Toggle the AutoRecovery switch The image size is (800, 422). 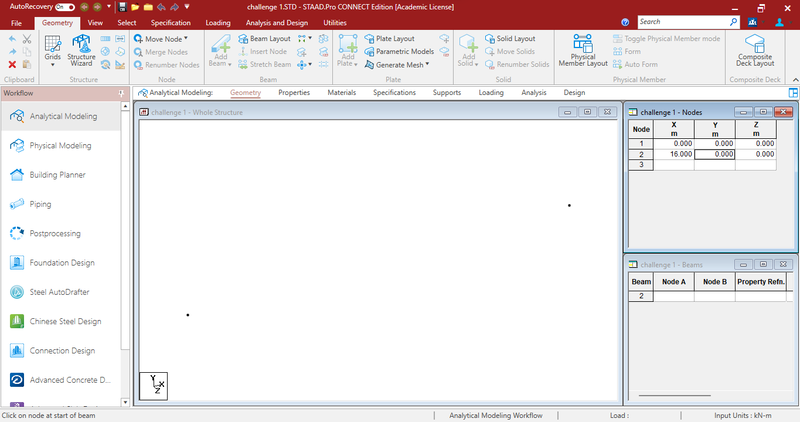coord(65,7)
